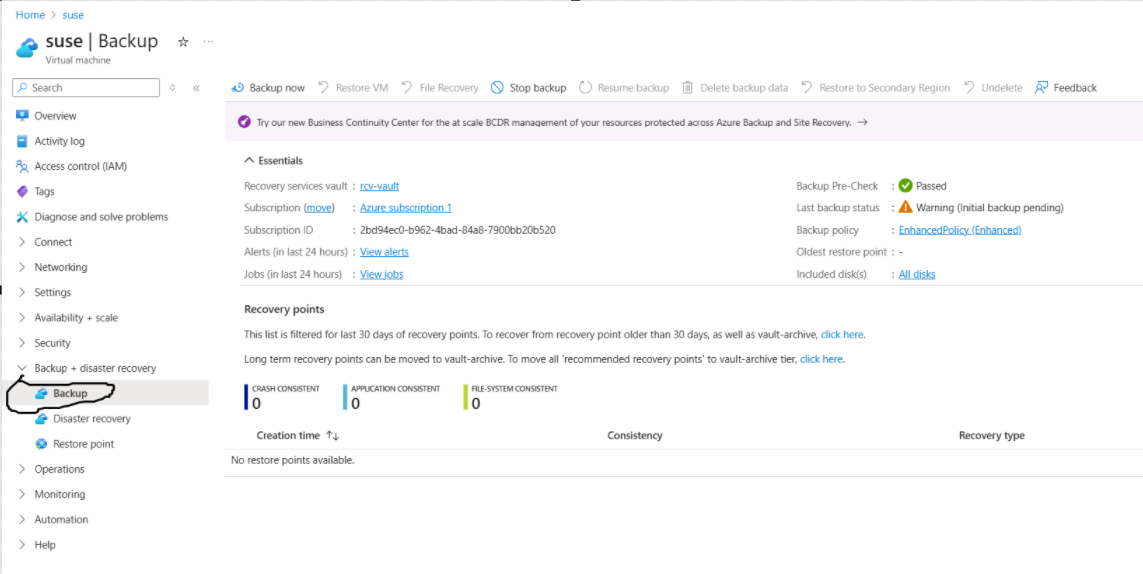Click the Activity log icon
Viewport: 1143px width, 574px height.
(22, 141)
